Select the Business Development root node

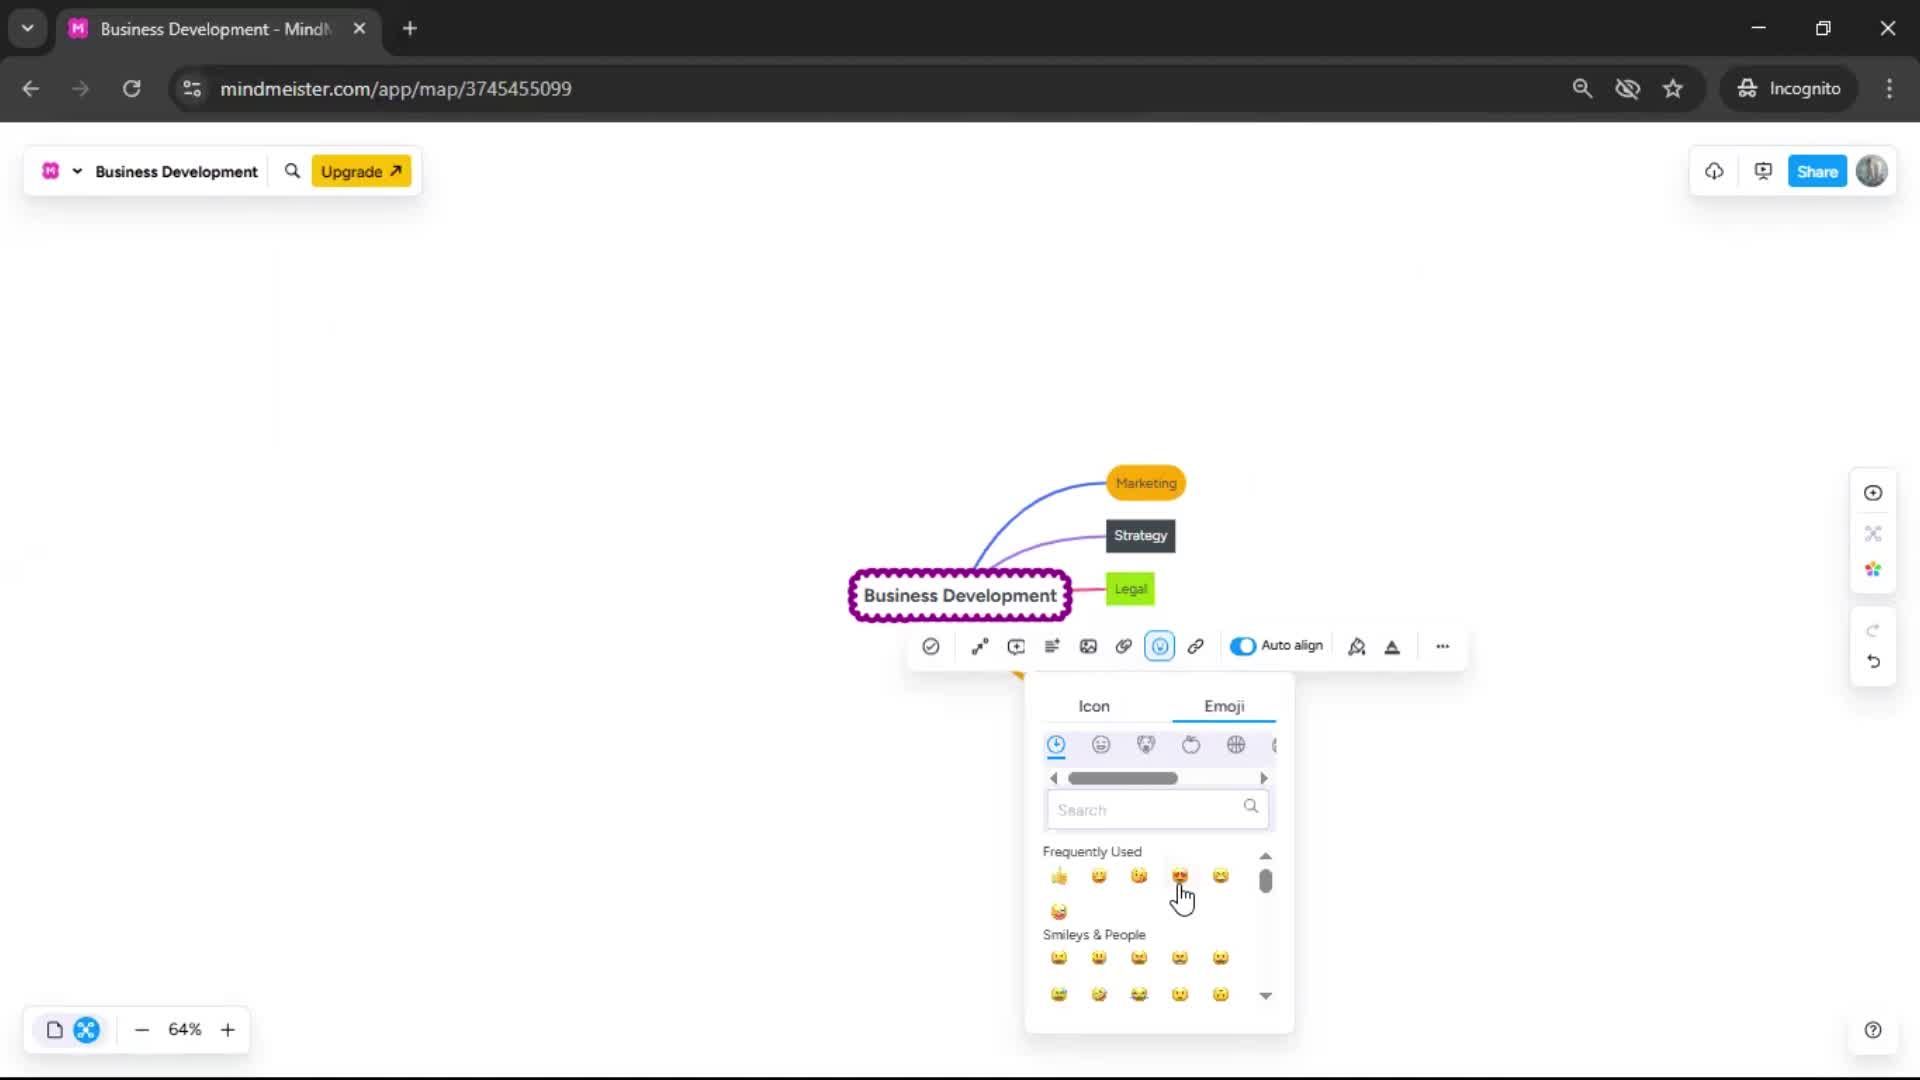tap(960, 596)
